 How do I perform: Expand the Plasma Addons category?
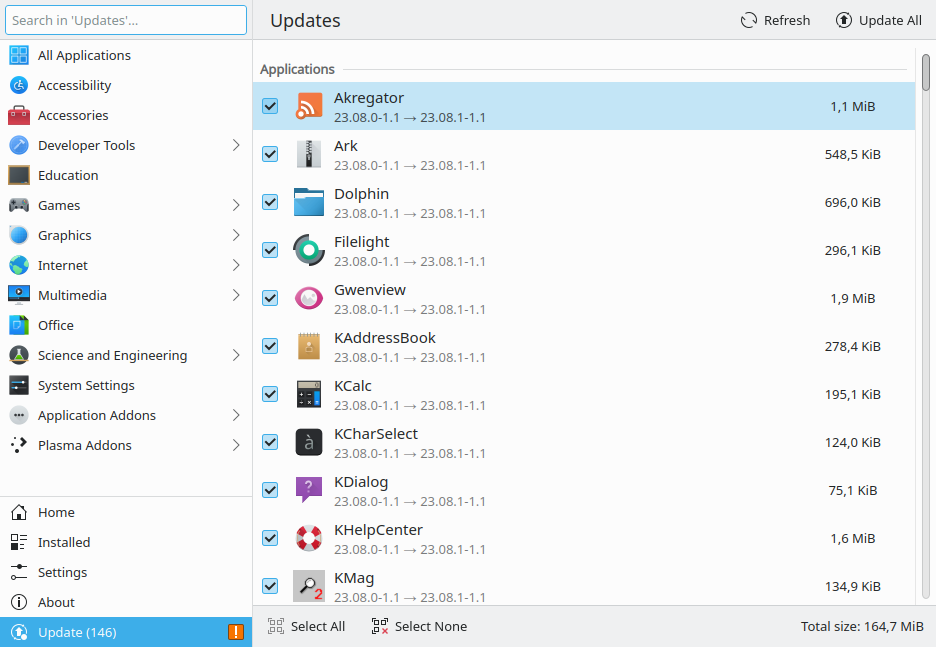click(x=236, y=445)
